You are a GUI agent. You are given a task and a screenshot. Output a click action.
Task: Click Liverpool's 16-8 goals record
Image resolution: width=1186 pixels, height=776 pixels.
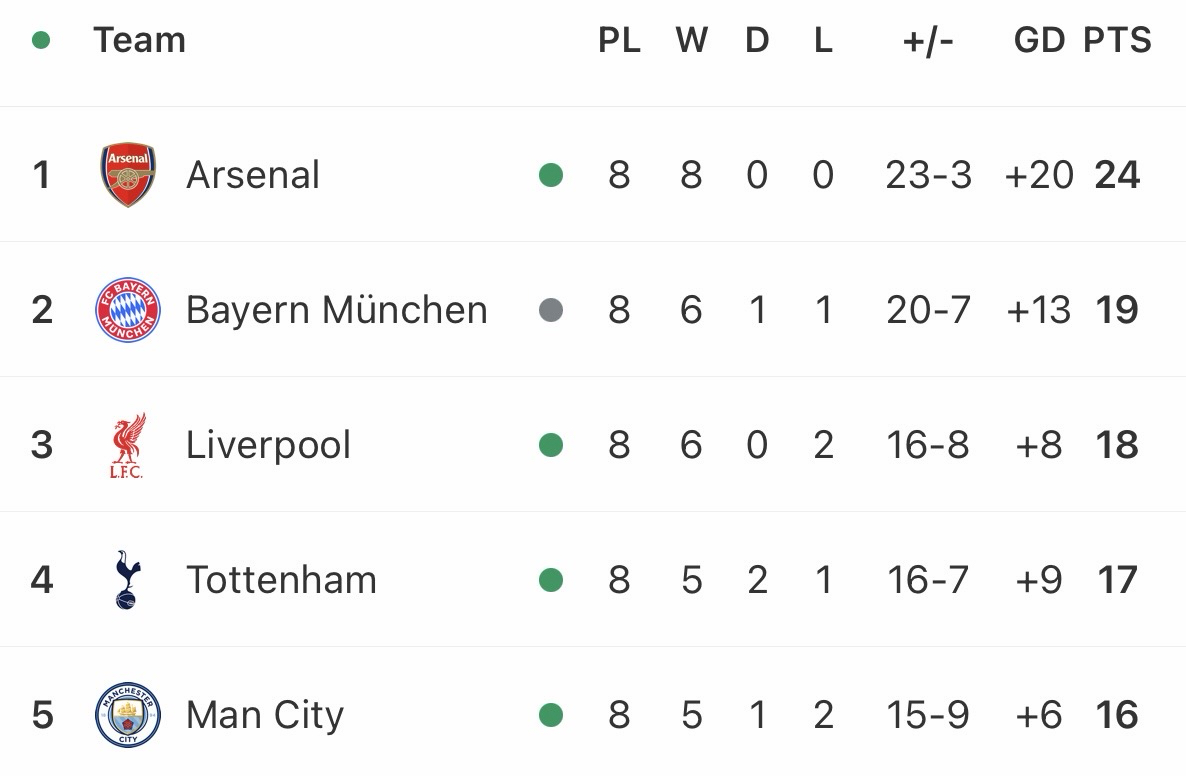pyautogui.click(x=928, y=445)
